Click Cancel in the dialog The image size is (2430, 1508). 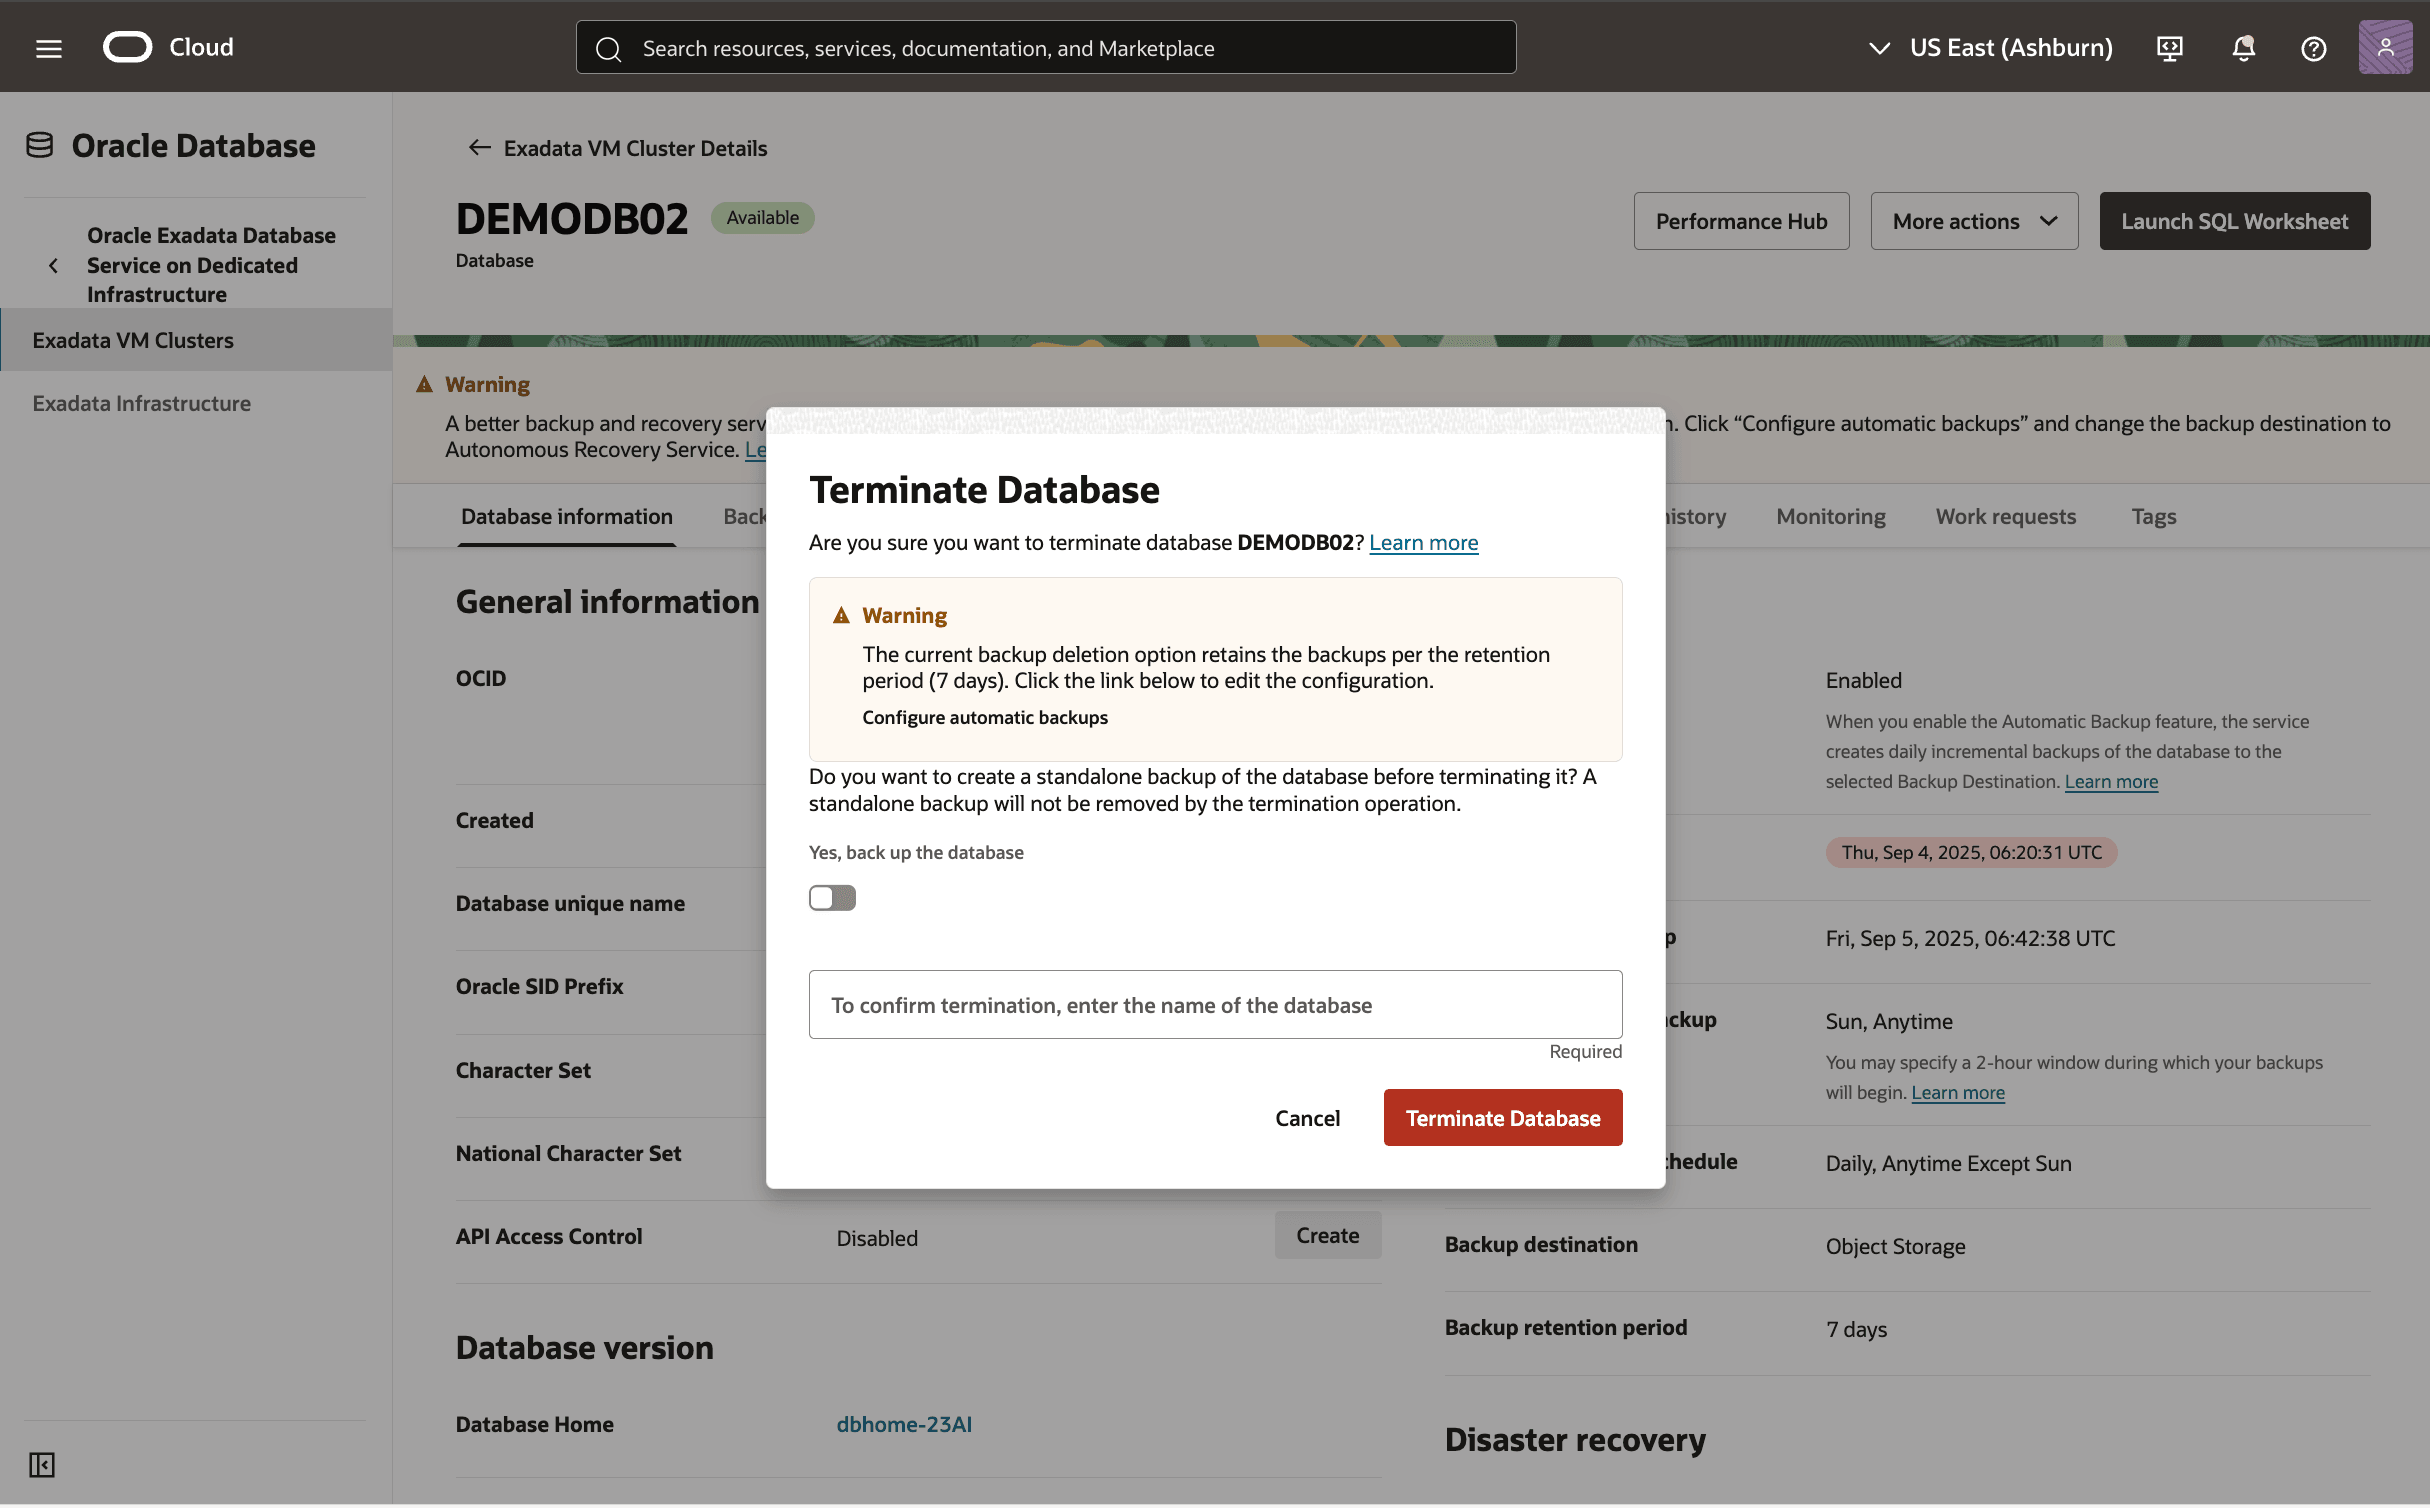point(1307,1118)
